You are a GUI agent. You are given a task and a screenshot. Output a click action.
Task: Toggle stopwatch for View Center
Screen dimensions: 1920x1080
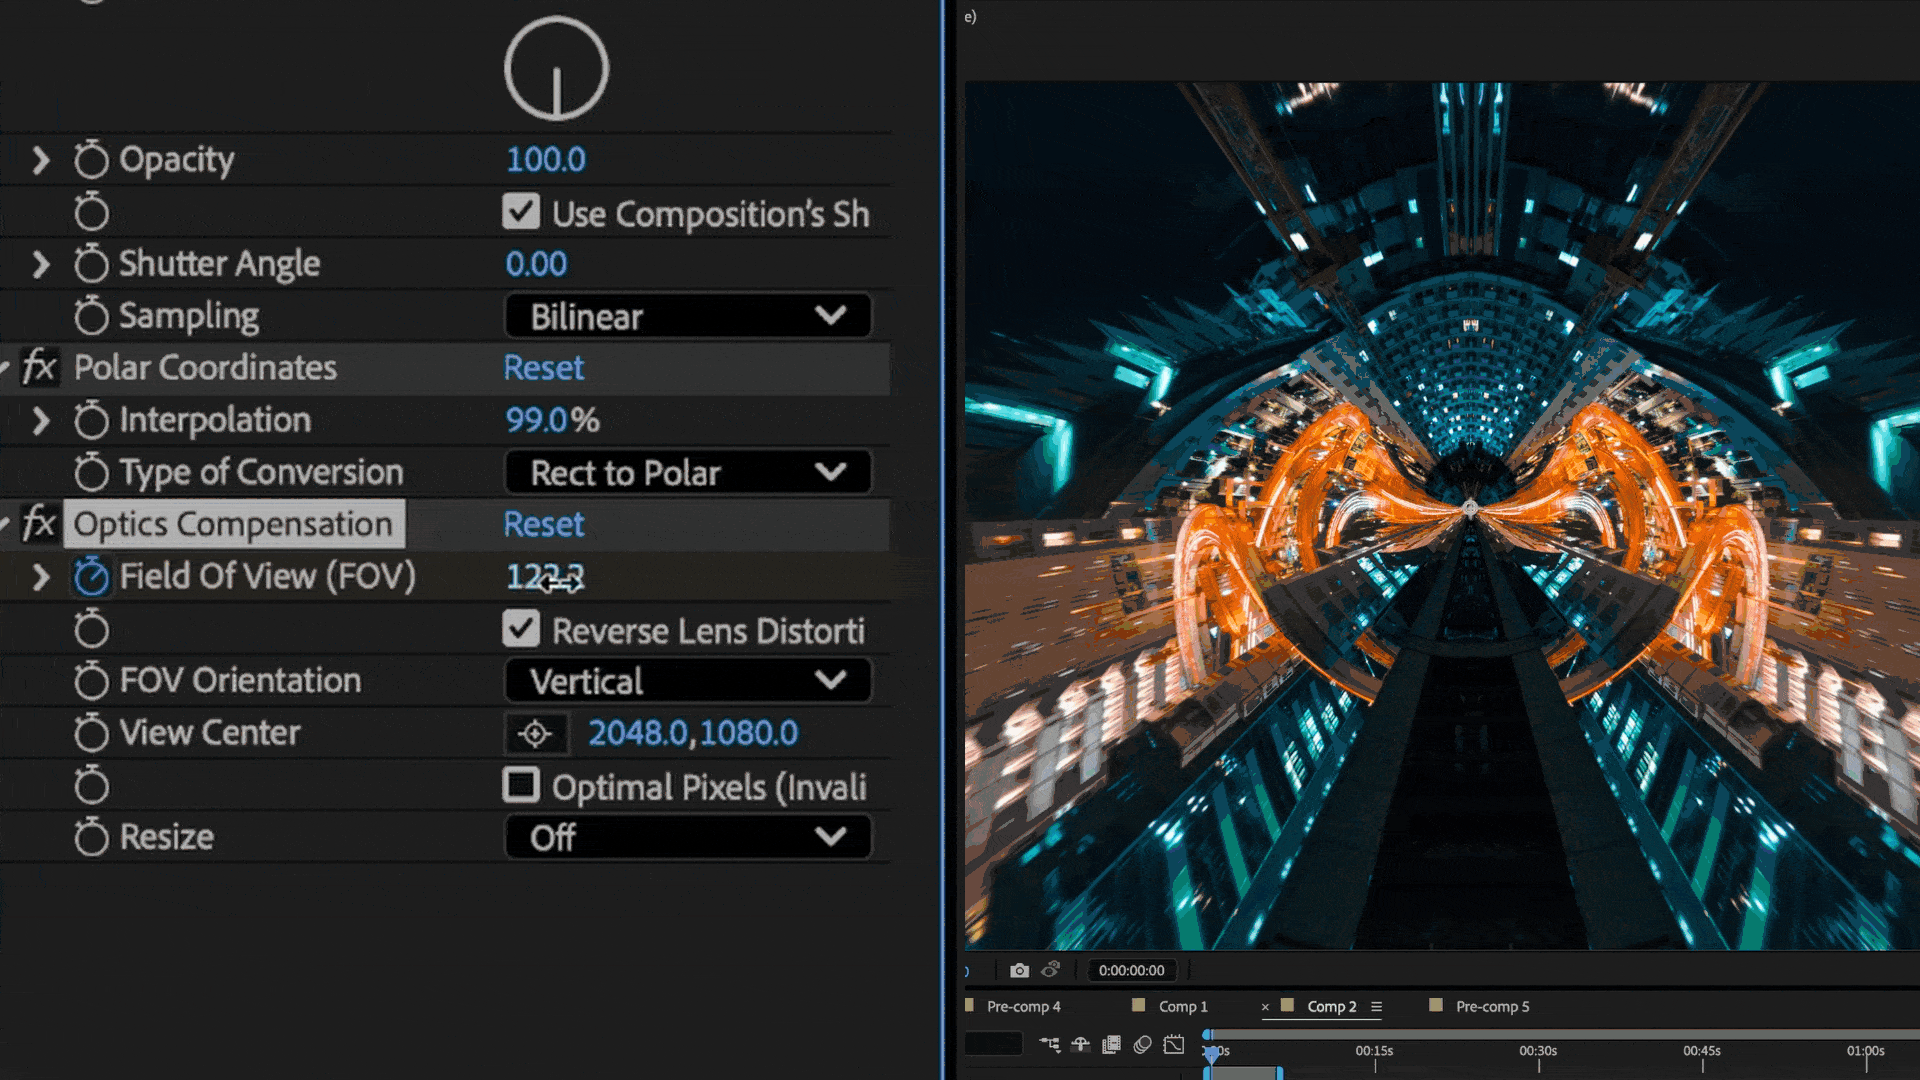coord(91,733)
